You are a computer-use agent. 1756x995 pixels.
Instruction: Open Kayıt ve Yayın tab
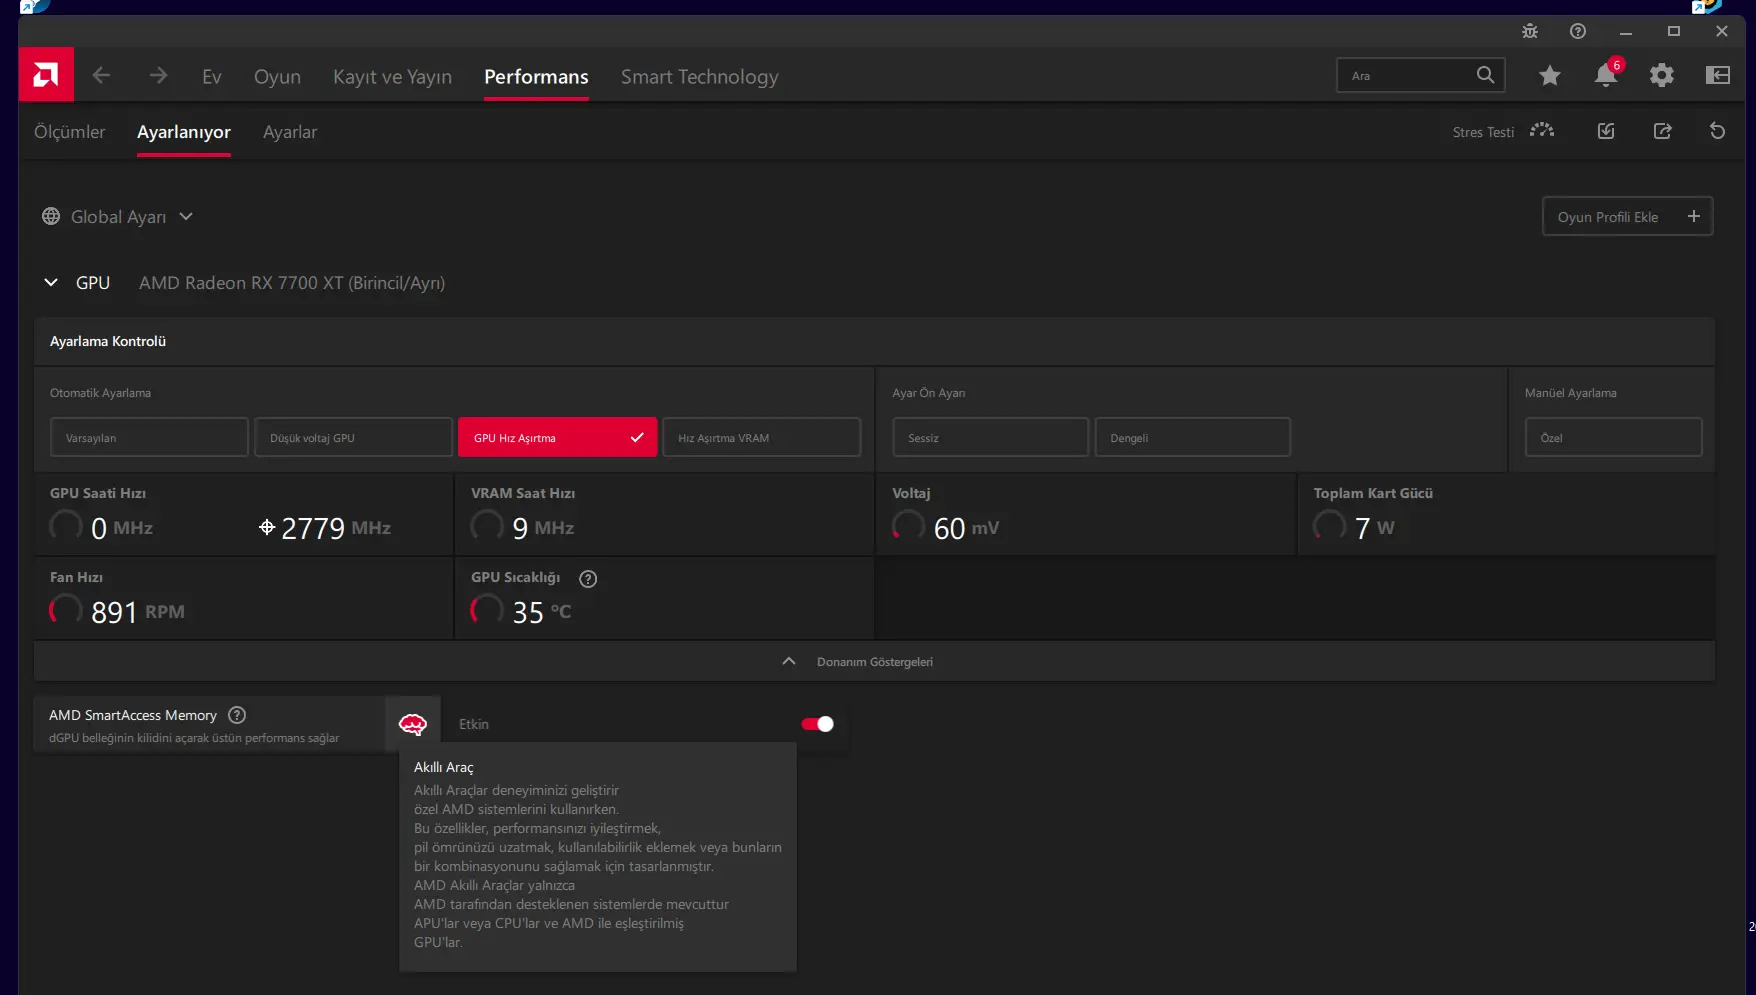392,77
